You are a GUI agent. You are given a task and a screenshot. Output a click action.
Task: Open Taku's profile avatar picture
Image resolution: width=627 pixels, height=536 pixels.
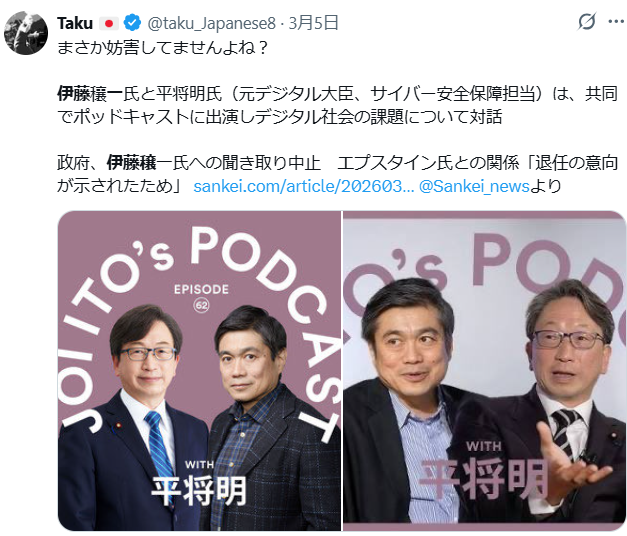[26, 33]
